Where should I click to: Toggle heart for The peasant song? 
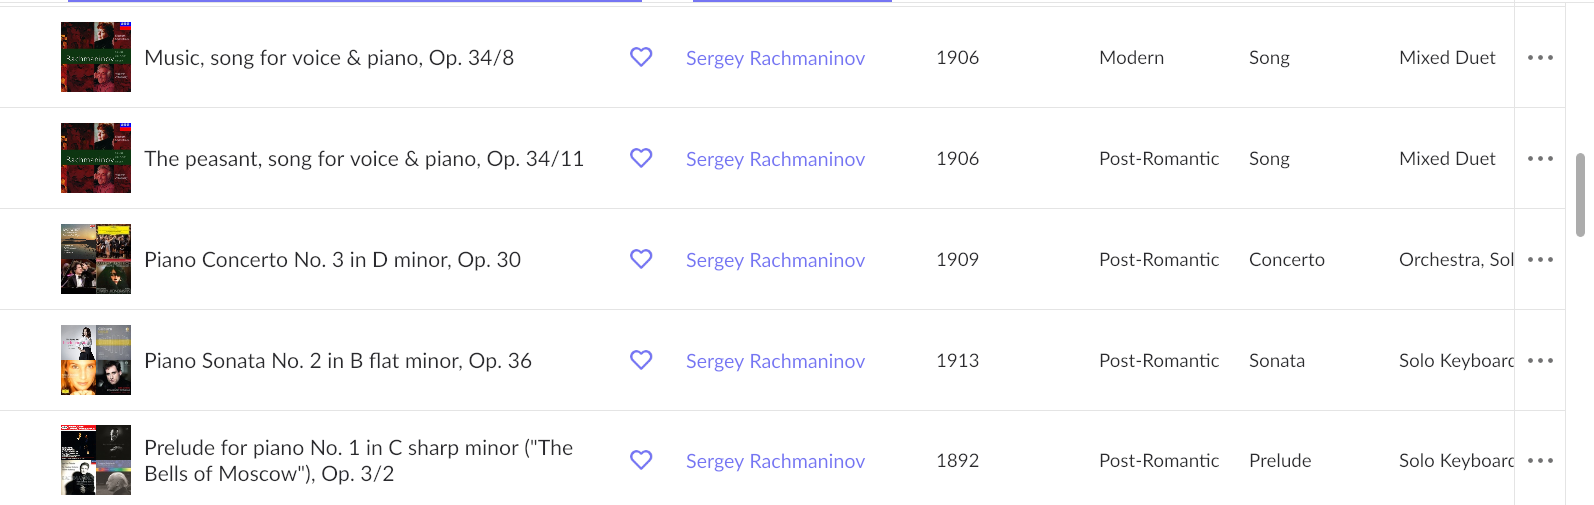(x=641, y=158)
